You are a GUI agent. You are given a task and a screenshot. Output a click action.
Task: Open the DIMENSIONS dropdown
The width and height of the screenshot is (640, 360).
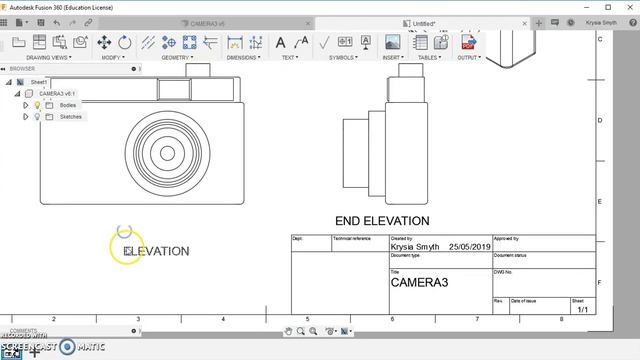[x=244, y=58]
